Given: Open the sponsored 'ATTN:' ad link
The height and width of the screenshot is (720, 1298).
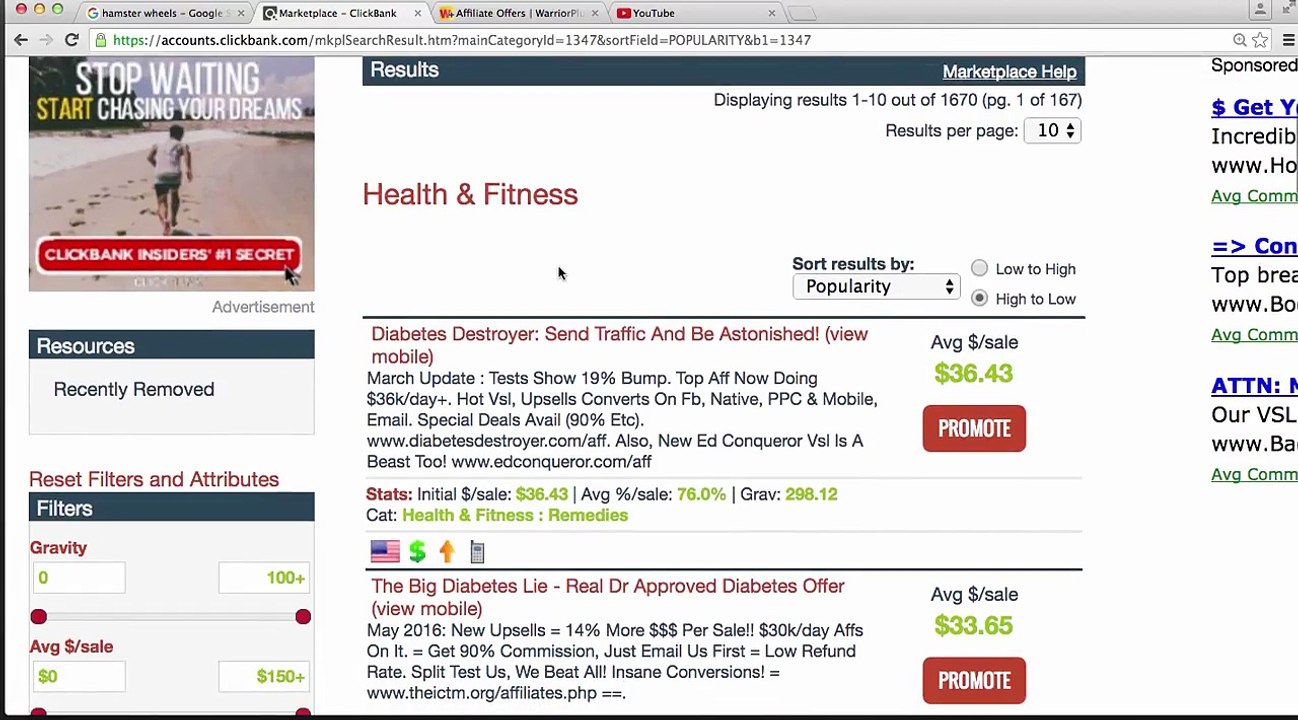Looking at the screenshot, I should (x=1254, y=385).
